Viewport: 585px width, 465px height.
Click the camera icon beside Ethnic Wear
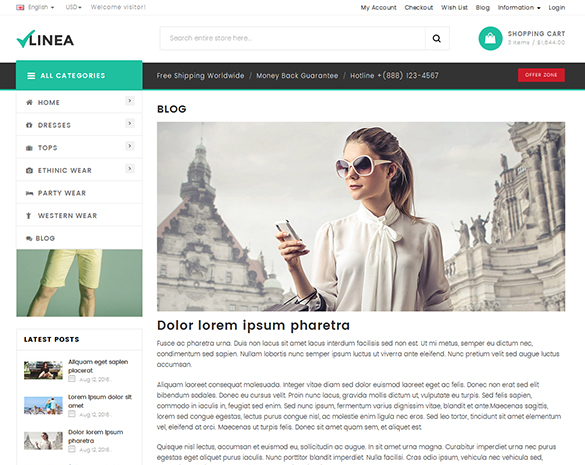(x=29, y=170)
